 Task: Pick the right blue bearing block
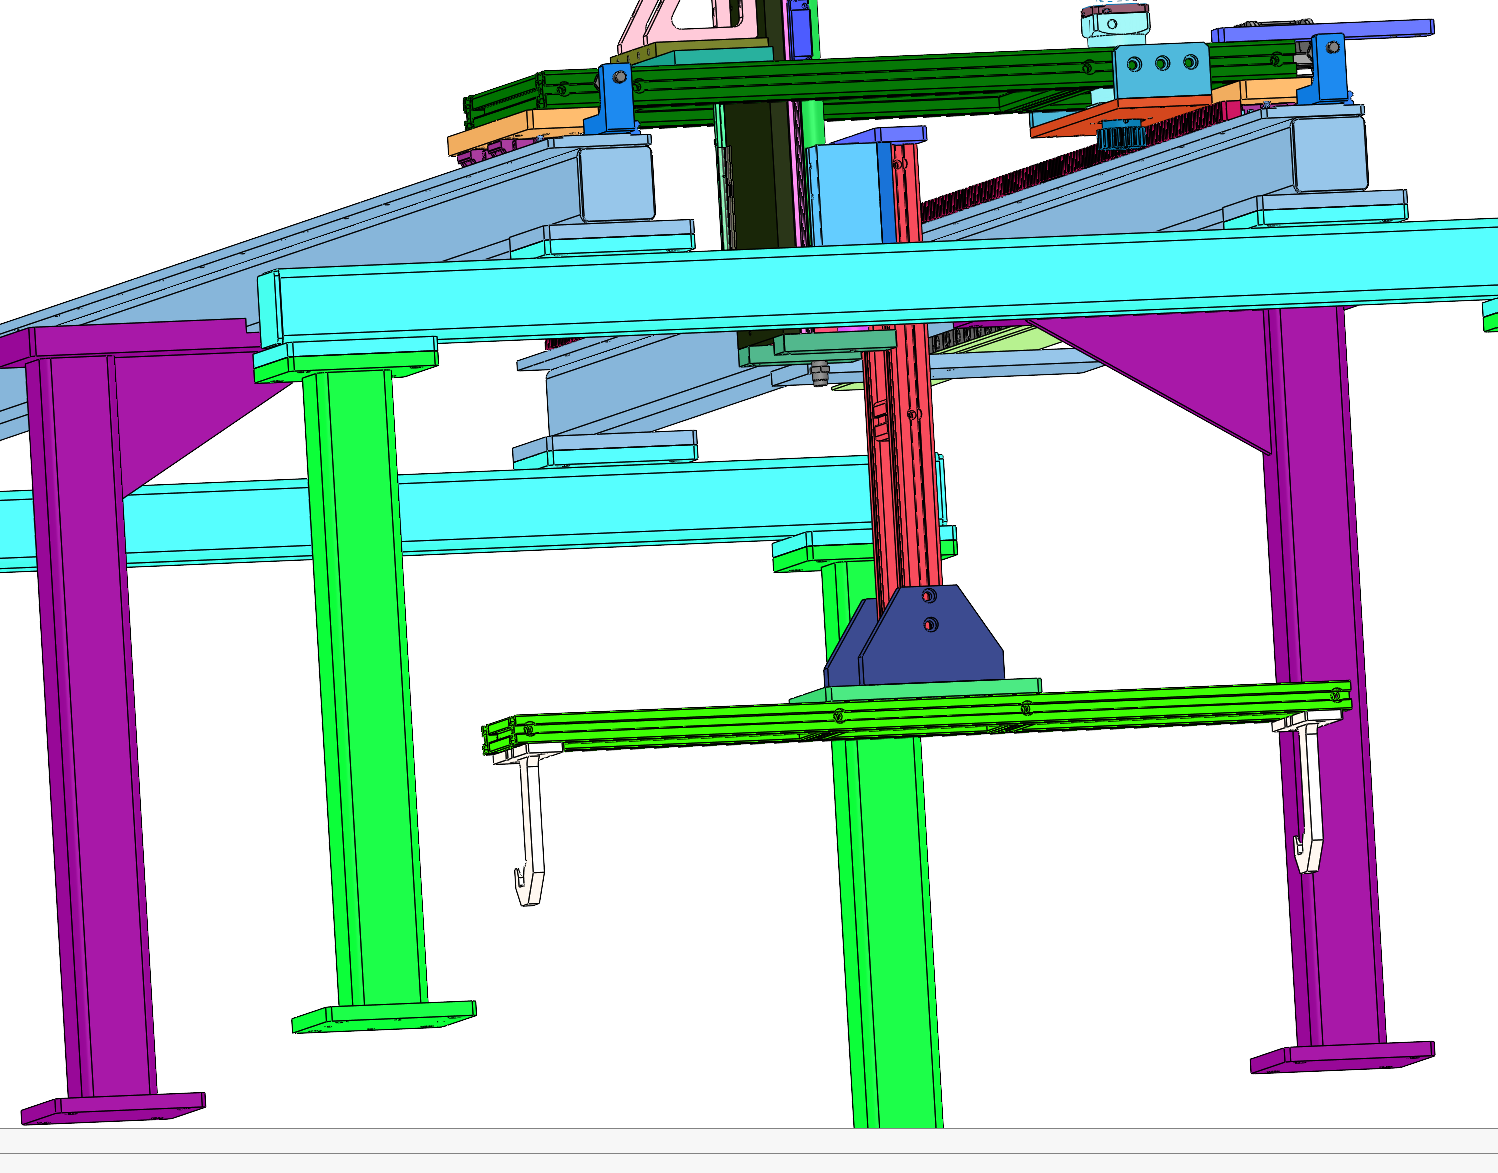[x=1330, y=70]
